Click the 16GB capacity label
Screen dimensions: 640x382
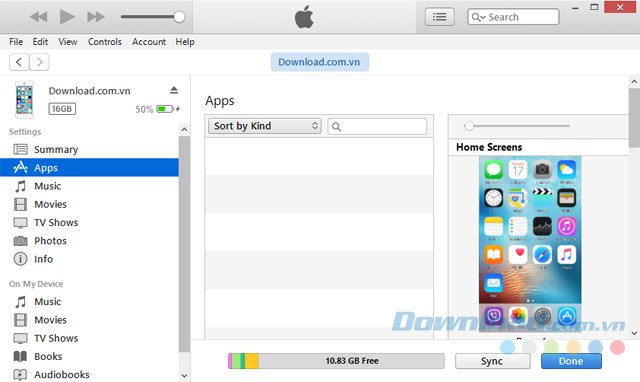(62, 109)
